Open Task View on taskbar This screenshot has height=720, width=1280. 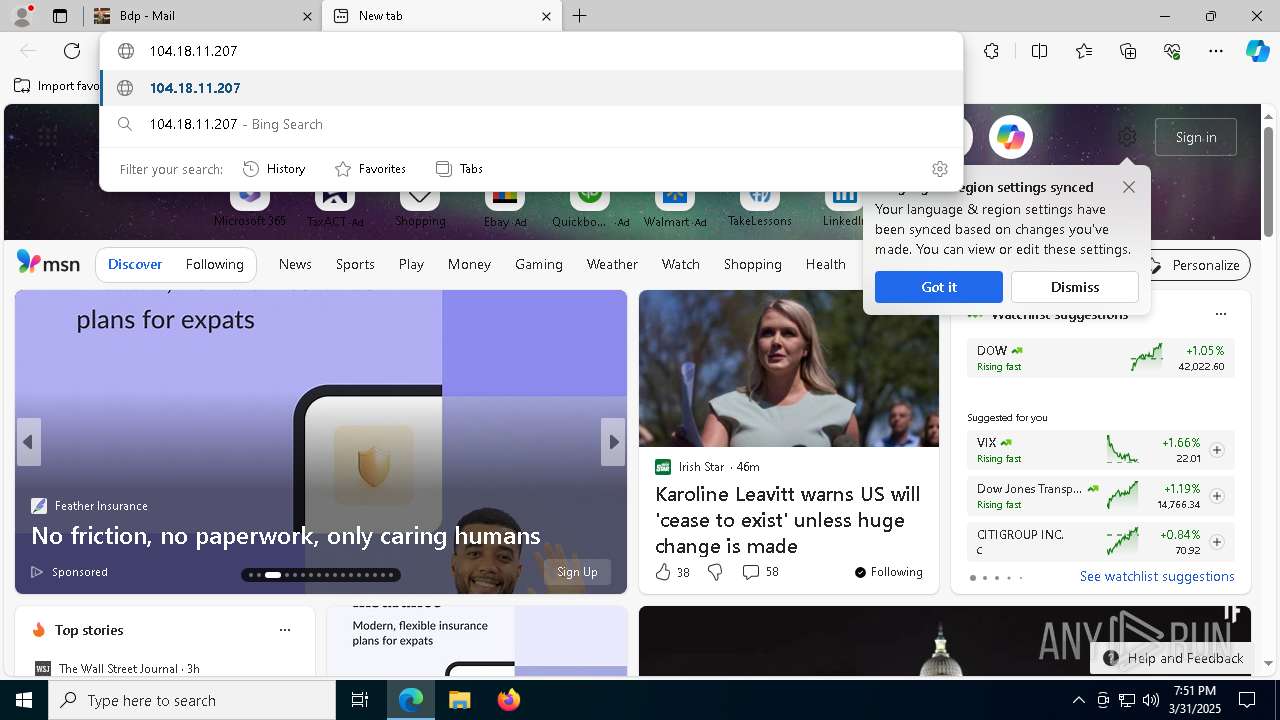360,700
